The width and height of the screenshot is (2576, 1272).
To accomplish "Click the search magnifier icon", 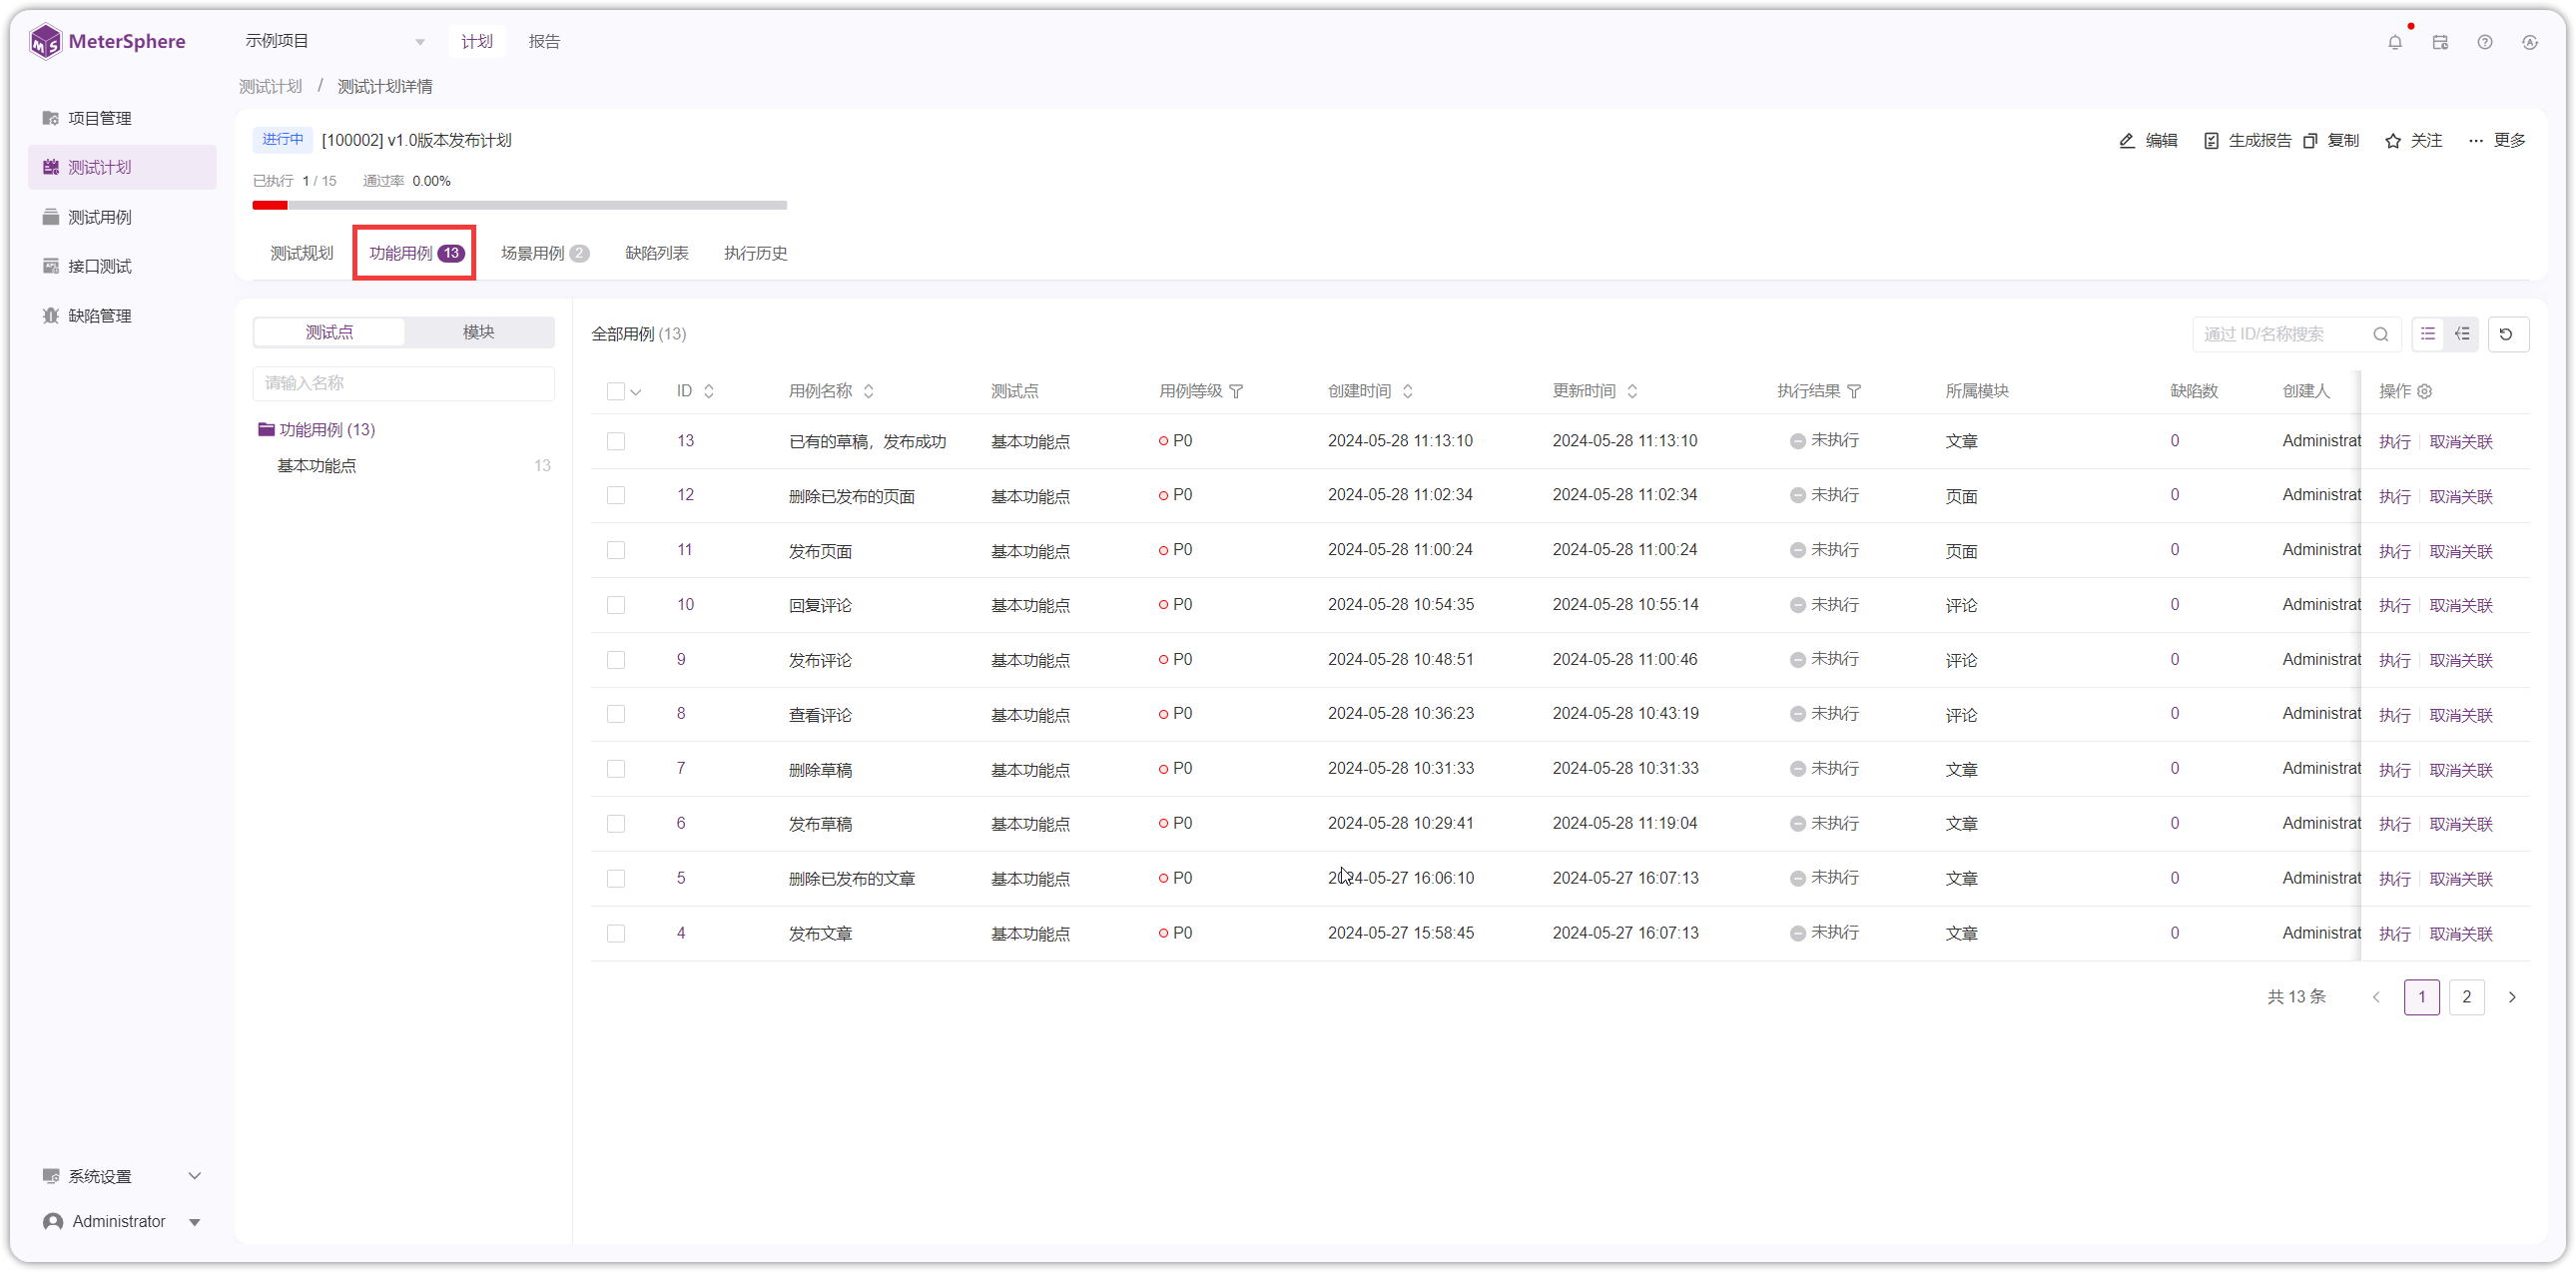I will pyautogui.click(x=2381, y=334).
